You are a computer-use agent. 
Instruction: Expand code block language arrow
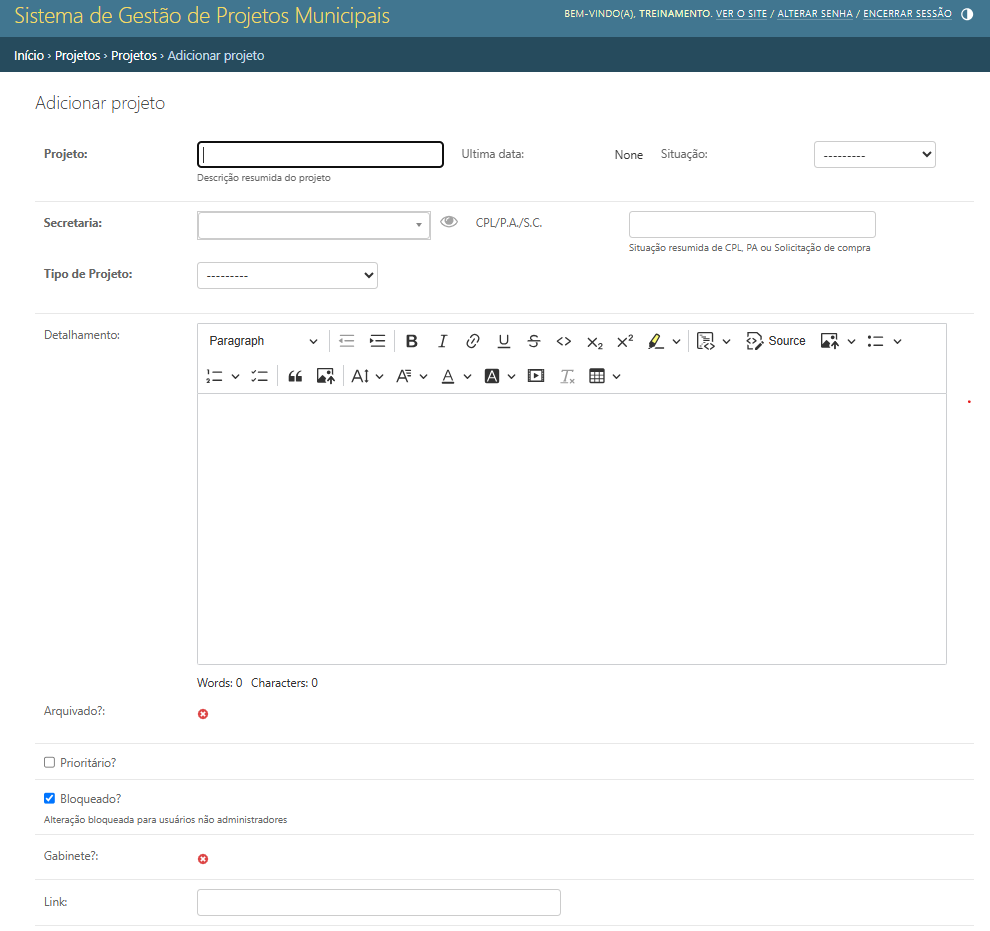point(726,341)
